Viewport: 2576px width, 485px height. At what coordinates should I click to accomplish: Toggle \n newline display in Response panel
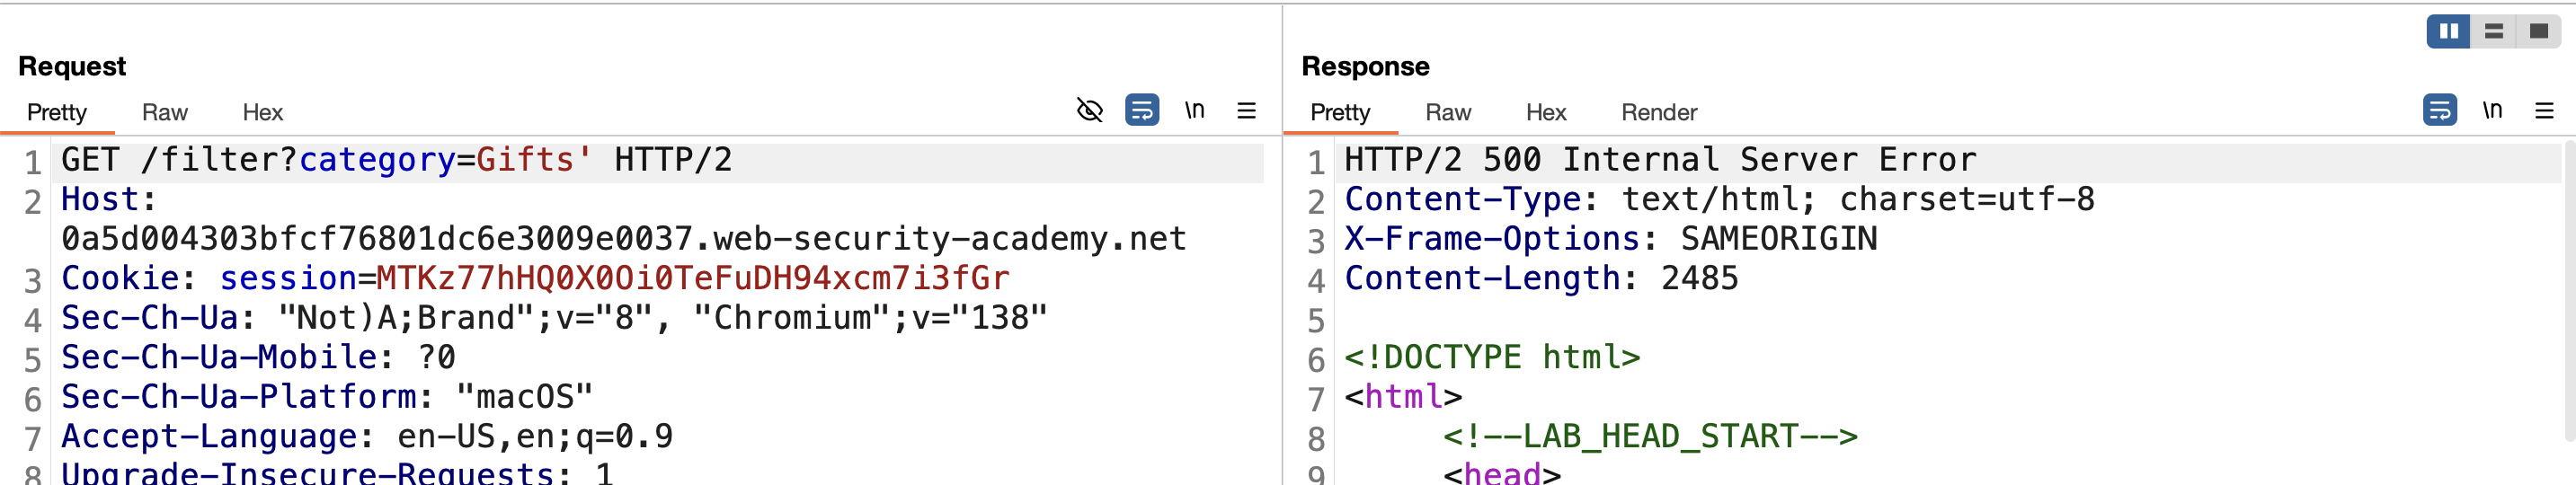[x=2493, y=110]
